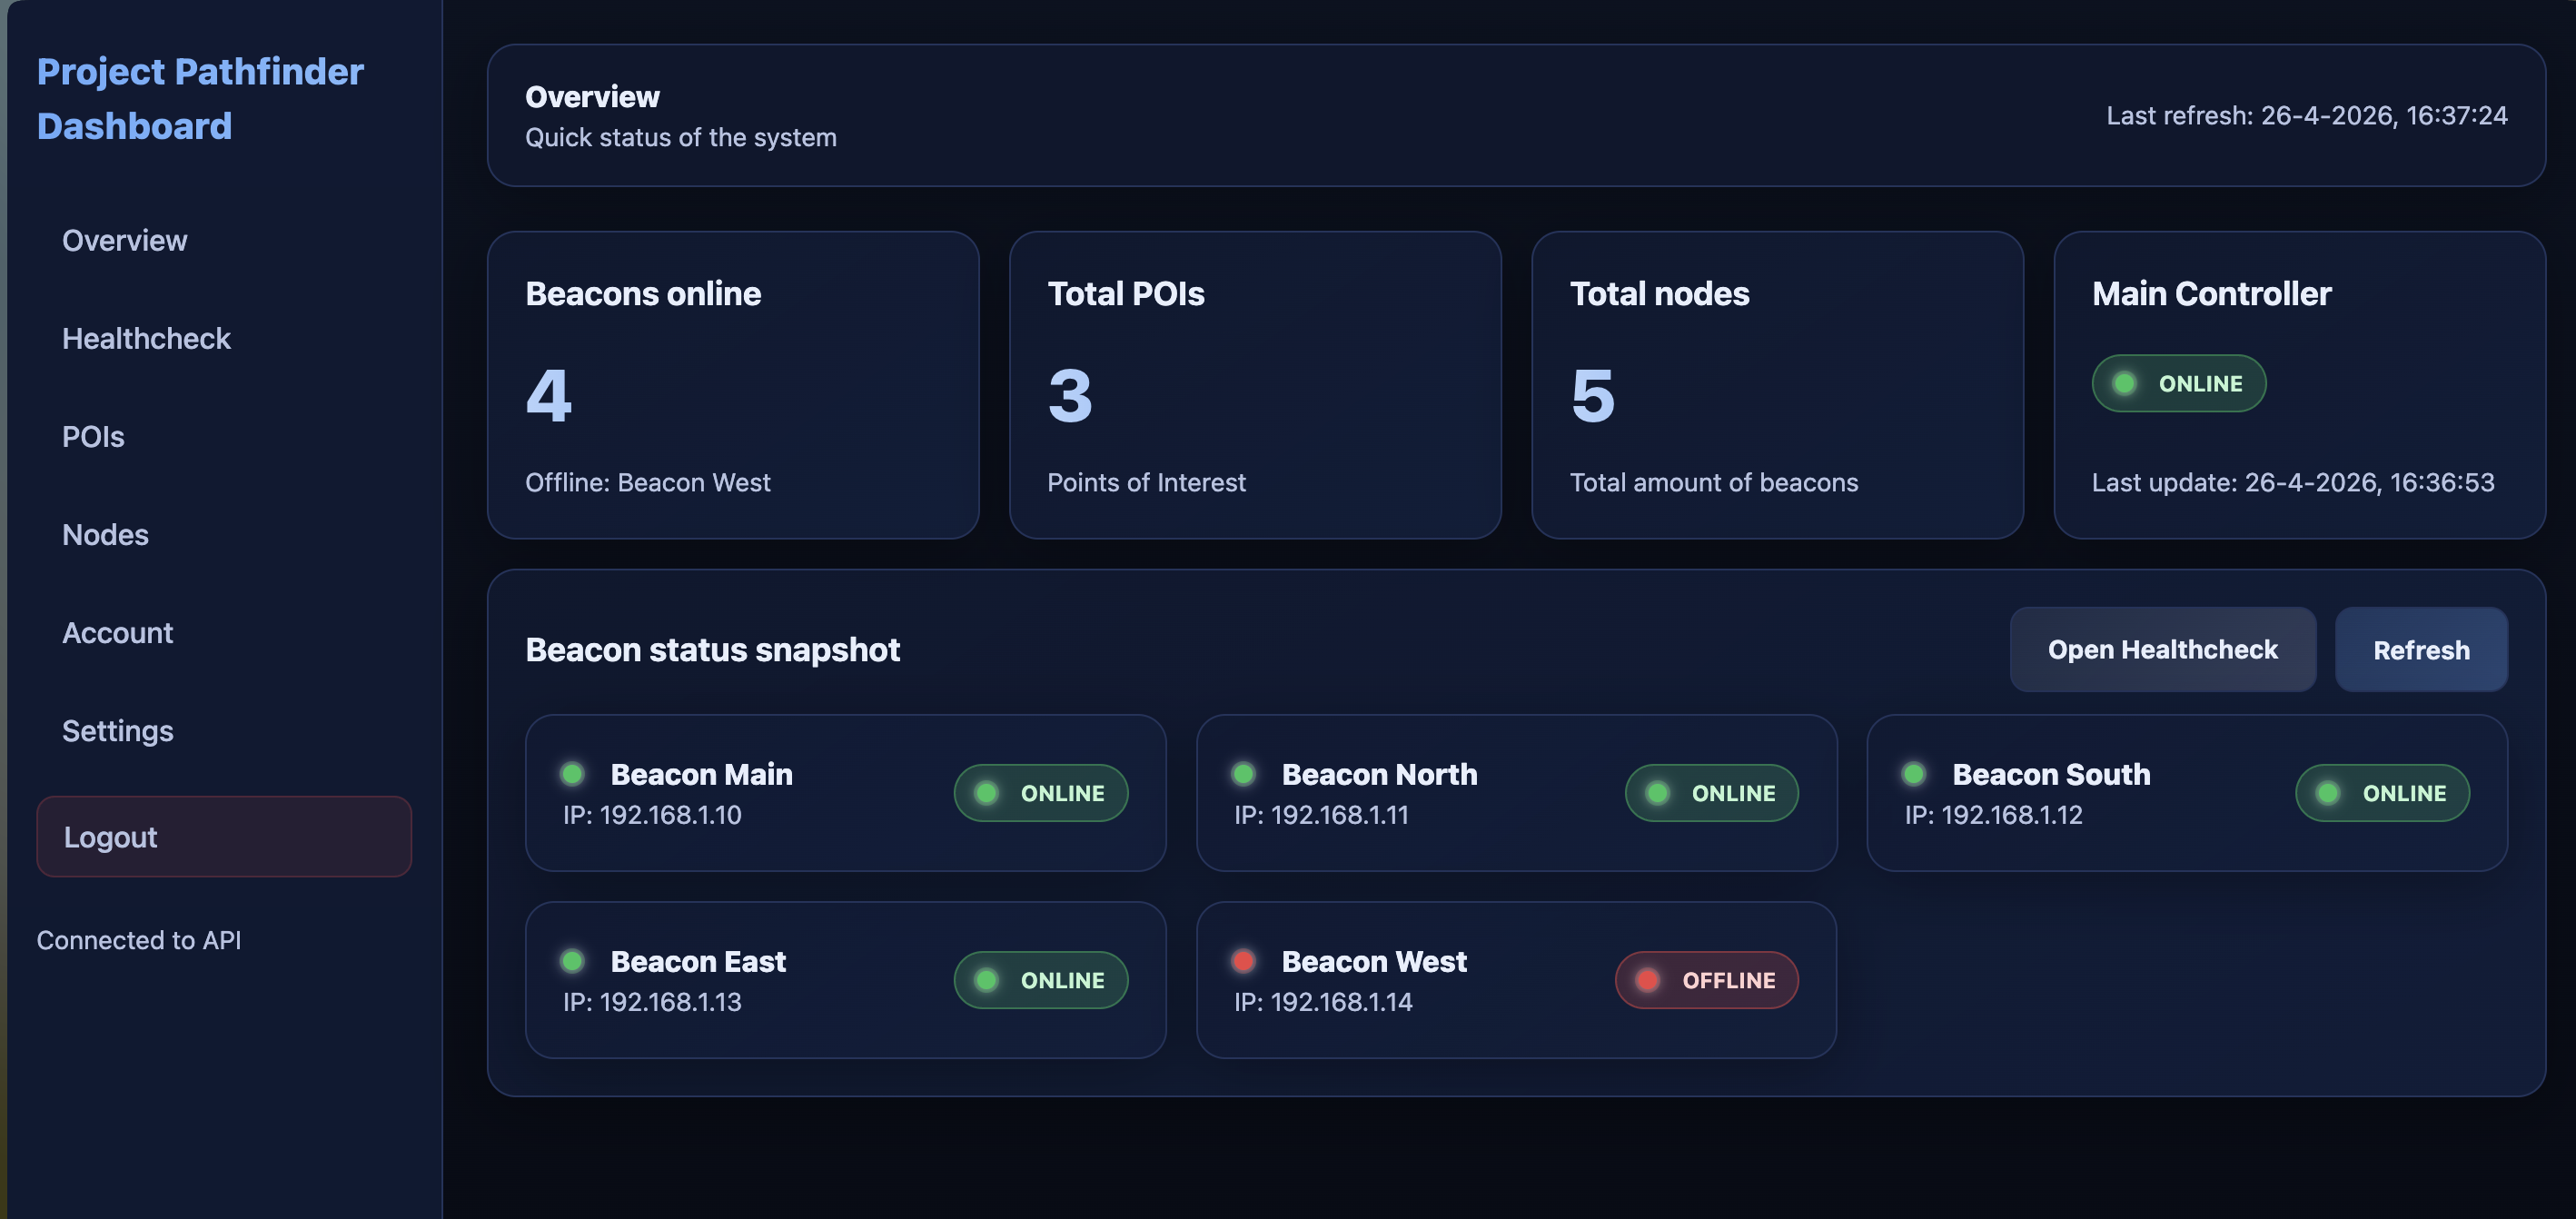Refresh the beacon status snapshot
The image size is (2576, 1219).
pyautogui.click(x=2421, y=650)
